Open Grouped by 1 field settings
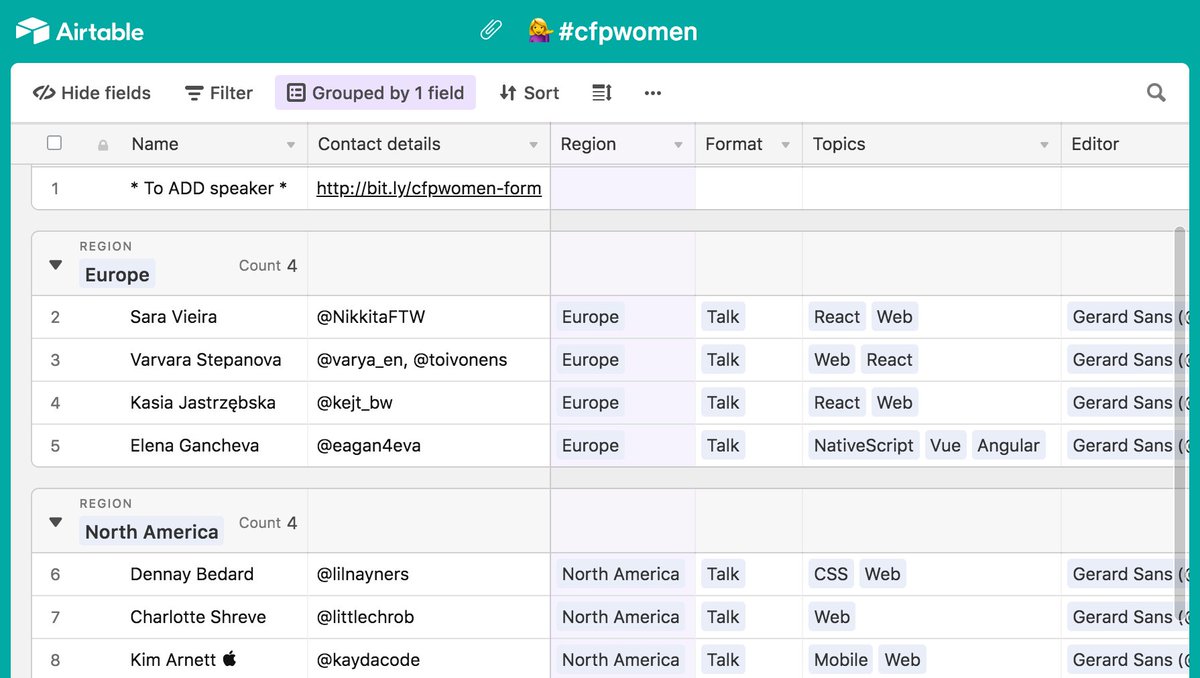This screenshot has width=1200, height=678. 375,93
